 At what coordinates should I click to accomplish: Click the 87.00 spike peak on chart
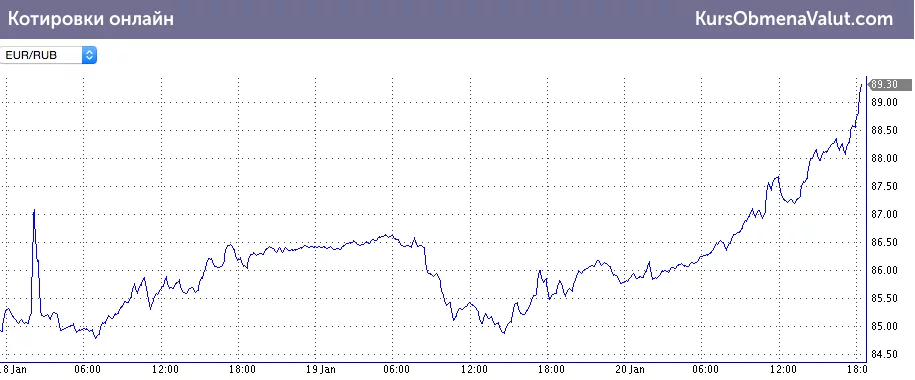coord(34,210)
